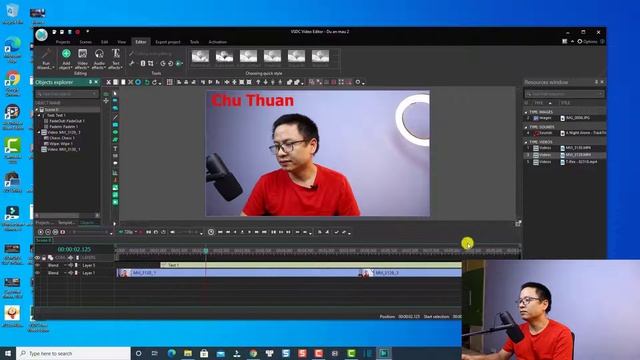The height and width of the screenshot is (360, 640).
Task: Click the VSDC round logo button
Action: click(41, 36)
